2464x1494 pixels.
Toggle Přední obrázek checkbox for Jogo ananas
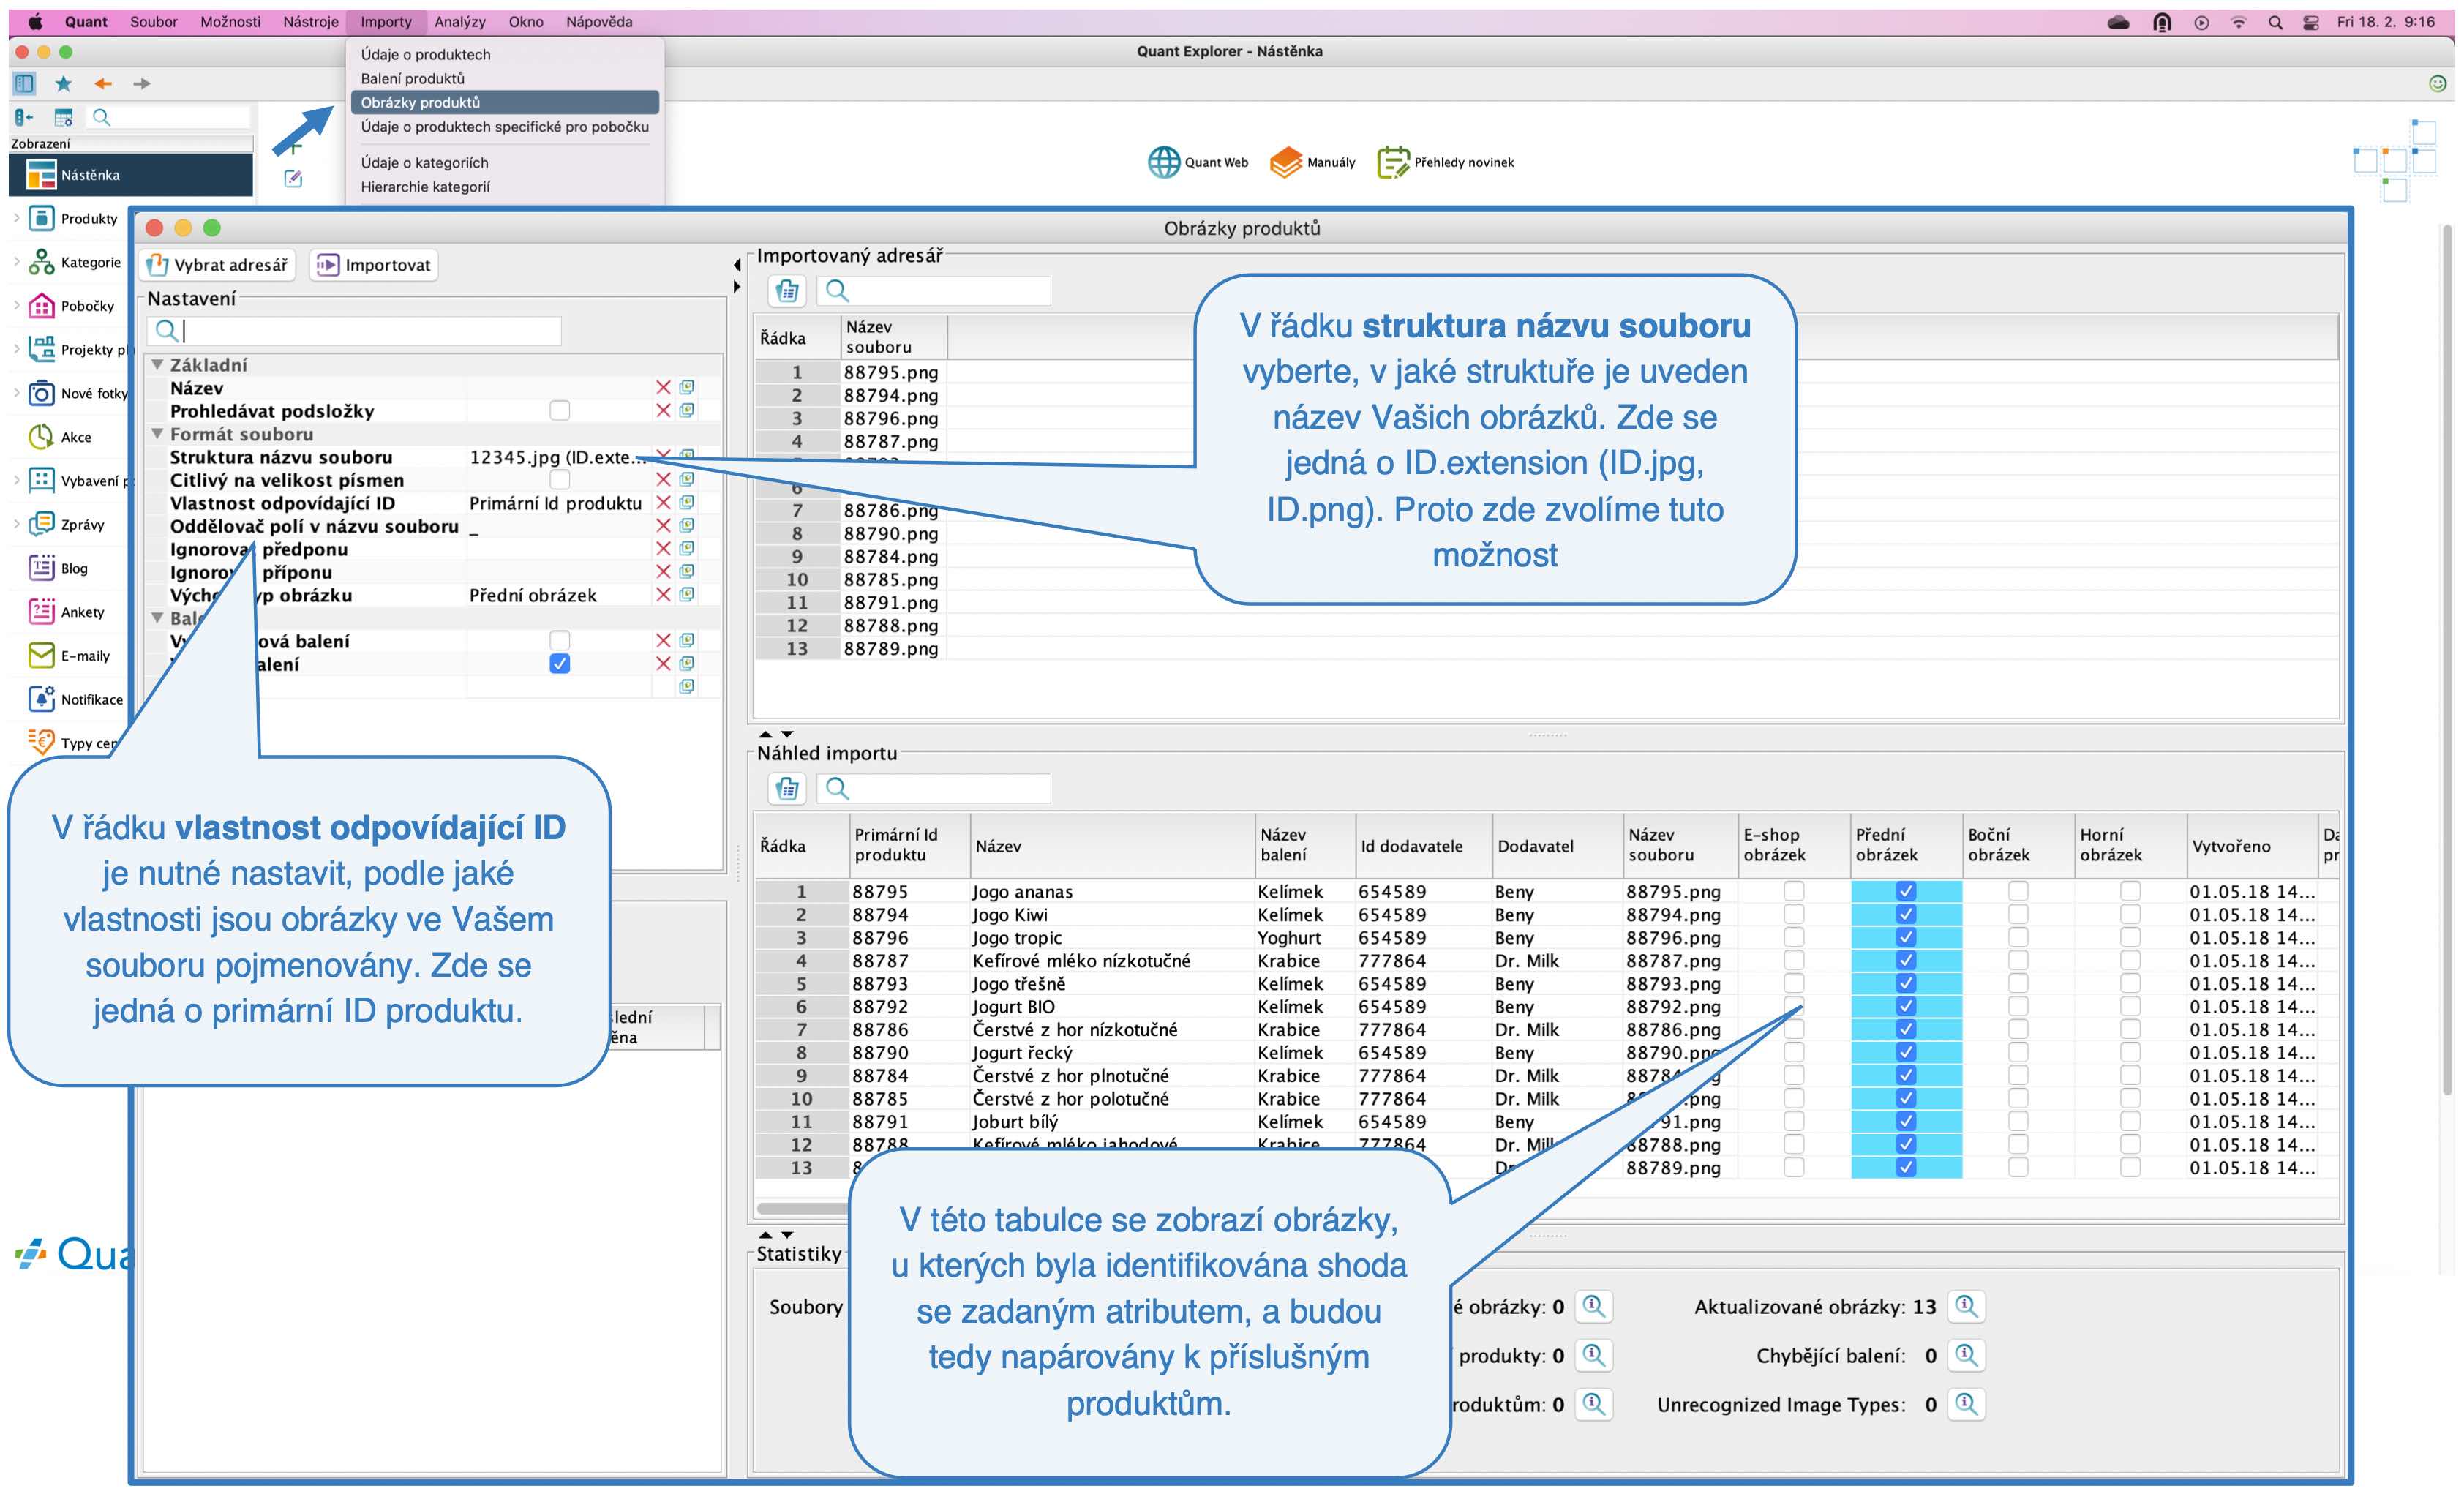click(x=1906, y=891)
